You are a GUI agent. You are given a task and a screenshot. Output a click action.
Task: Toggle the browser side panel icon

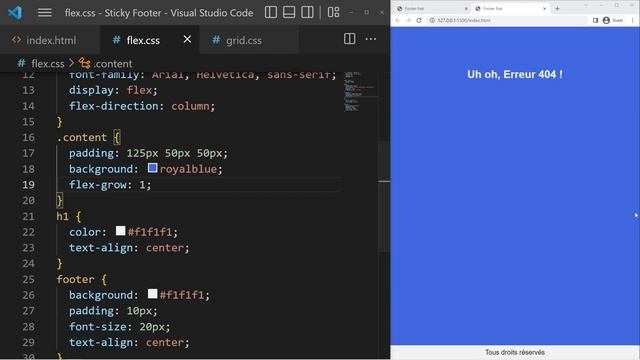[x=596, y=20]
